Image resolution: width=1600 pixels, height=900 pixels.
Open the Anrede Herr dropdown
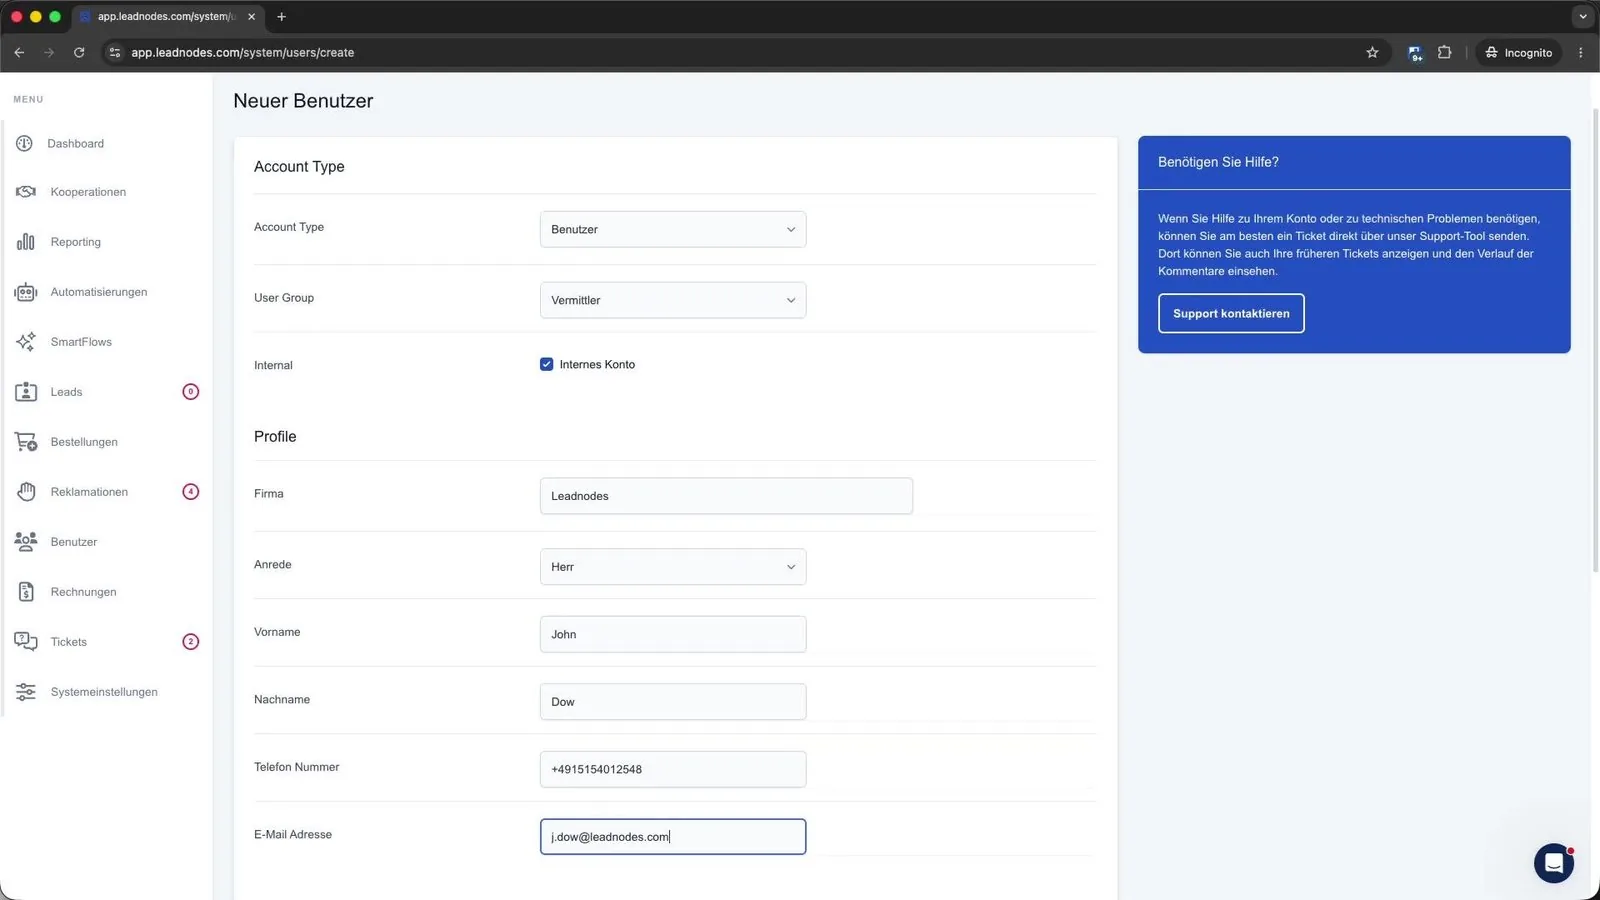673,567
